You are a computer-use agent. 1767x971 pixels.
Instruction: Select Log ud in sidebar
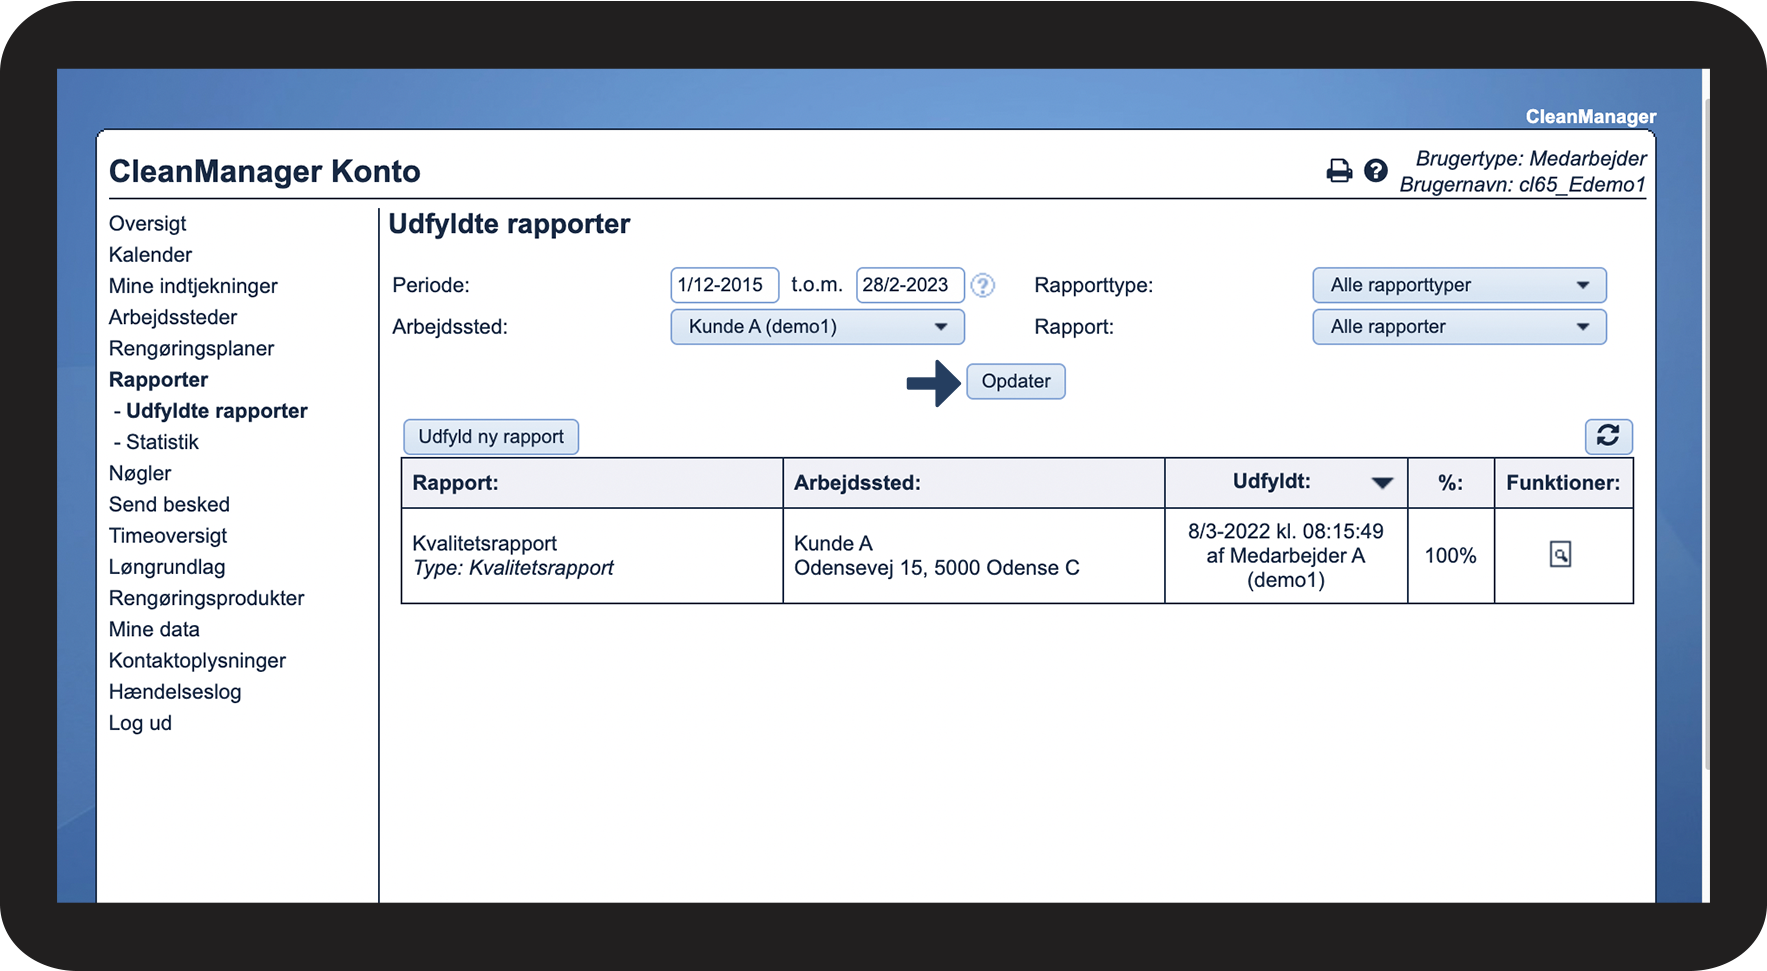[140, 723]
